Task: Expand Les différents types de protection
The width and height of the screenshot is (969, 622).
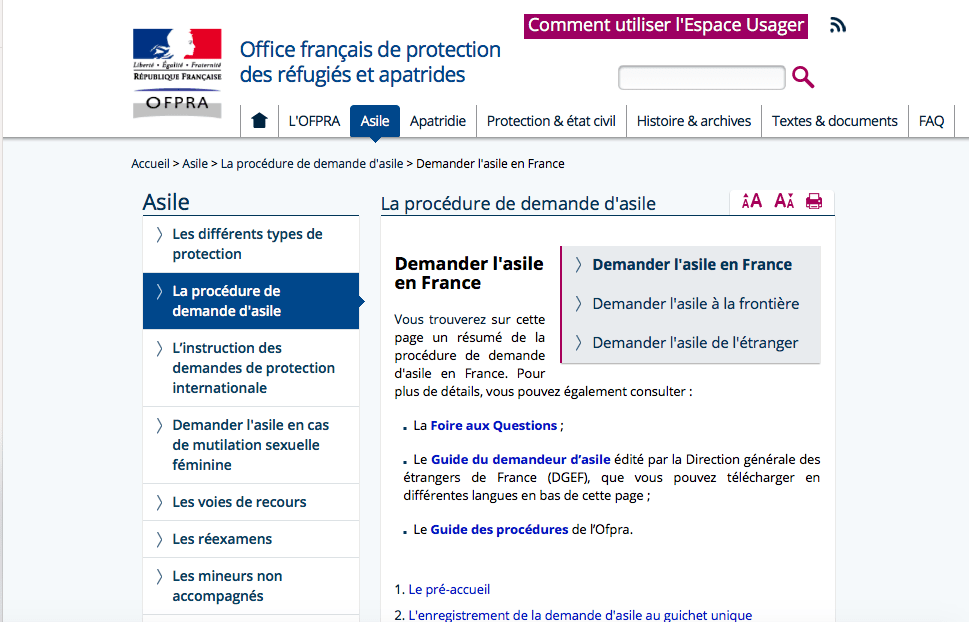Action: coord(247,244)
